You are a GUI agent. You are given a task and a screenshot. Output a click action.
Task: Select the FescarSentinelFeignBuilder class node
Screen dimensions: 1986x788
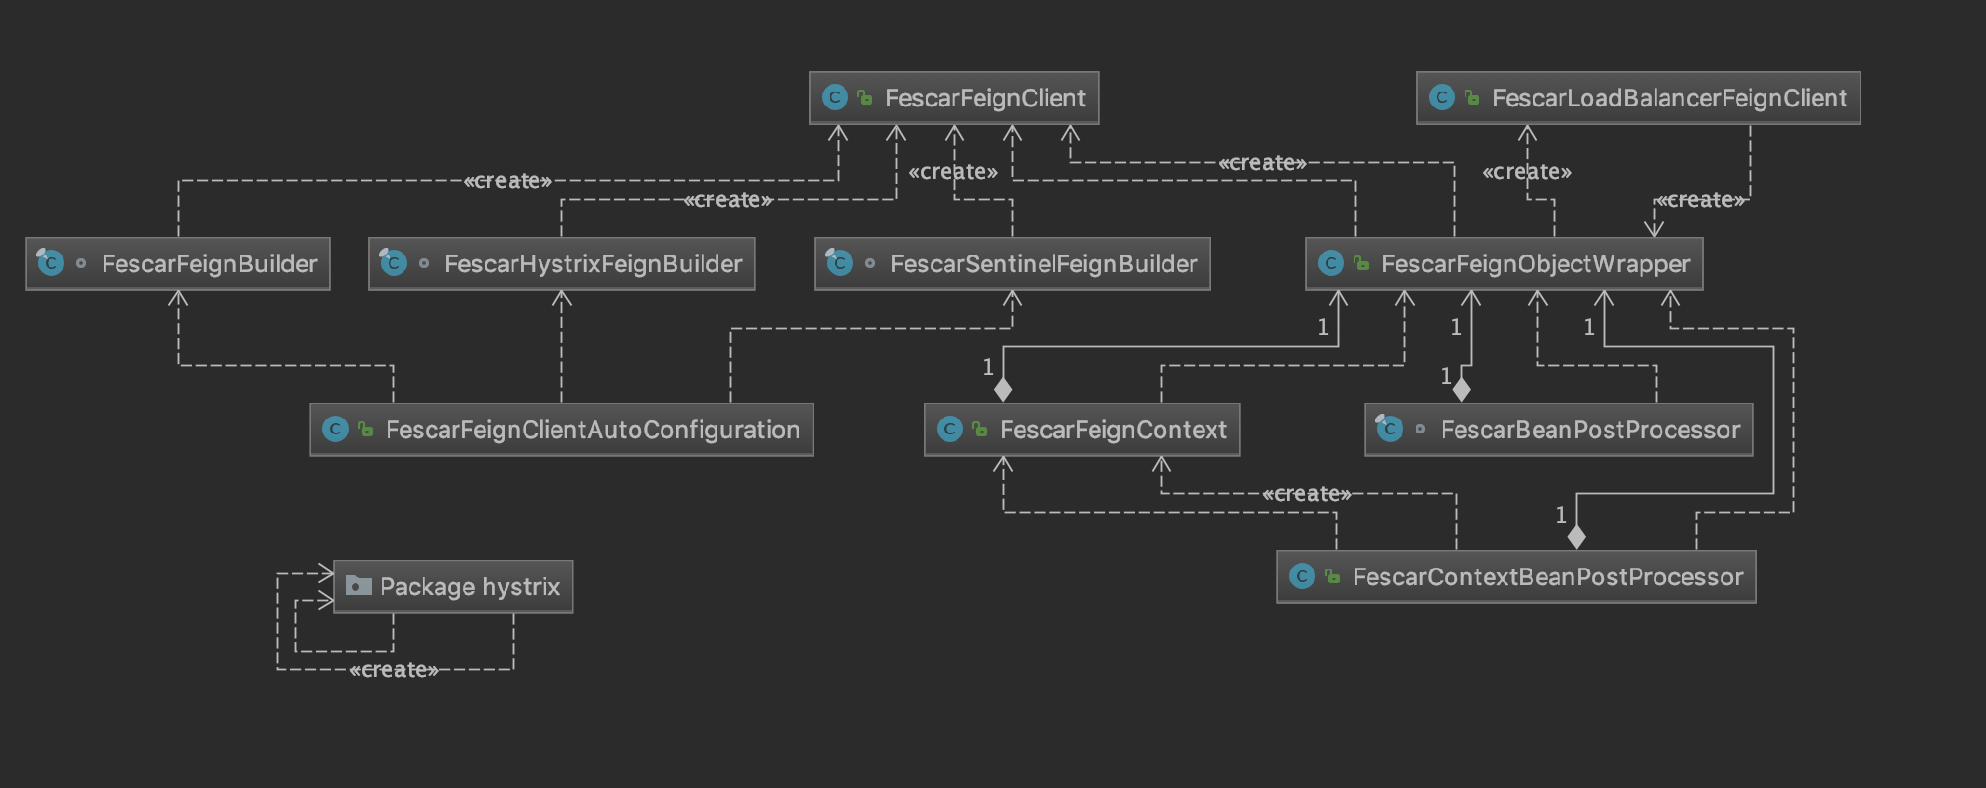tap(1043, 263)
